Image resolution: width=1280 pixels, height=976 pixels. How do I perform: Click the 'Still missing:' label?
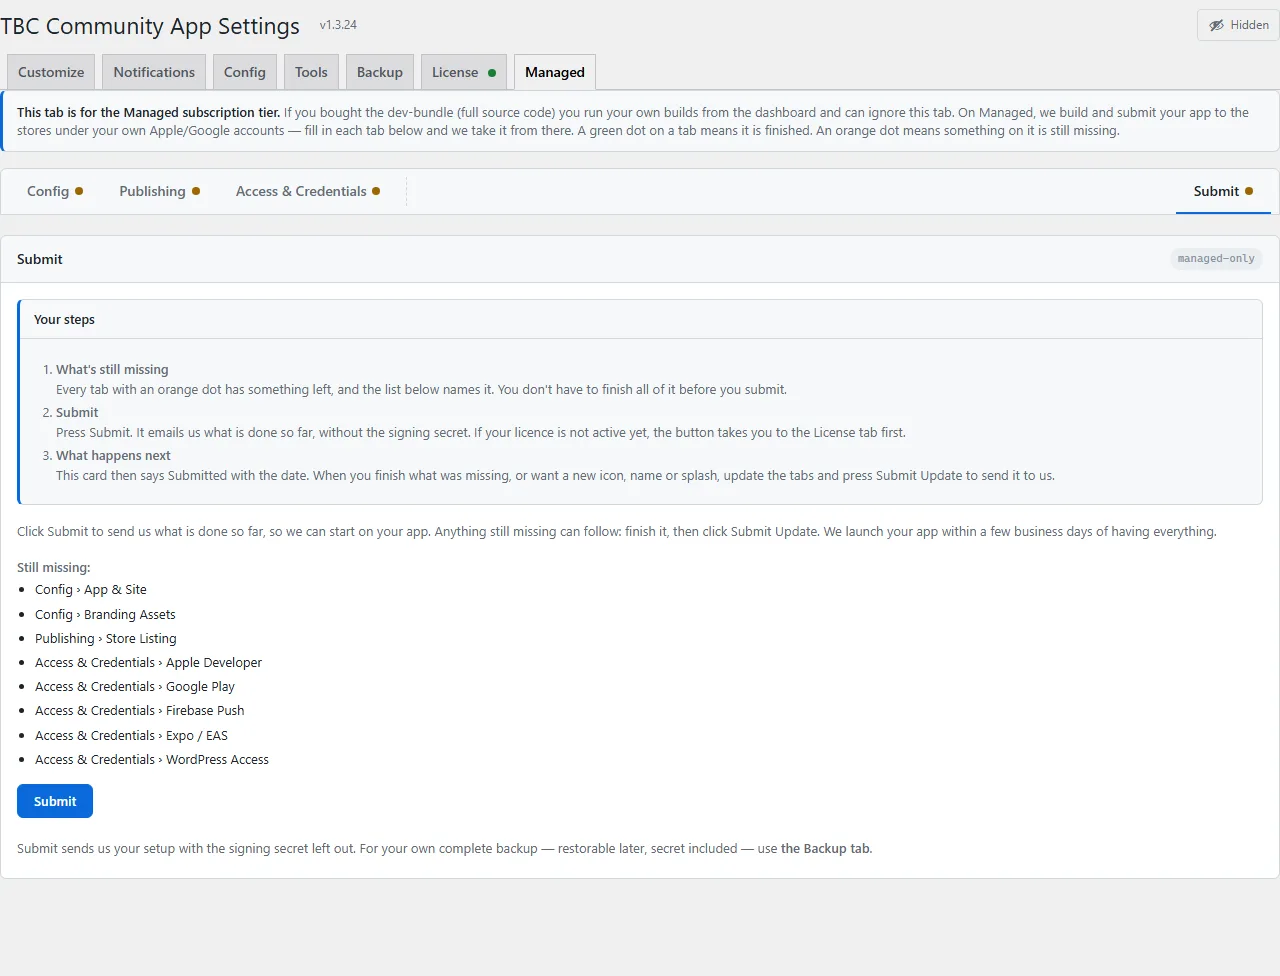[53, 567]
